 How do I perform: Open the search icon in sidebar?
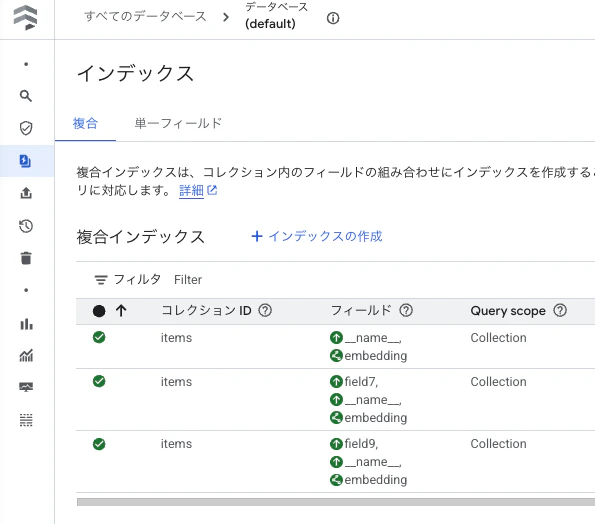point(26,96)
